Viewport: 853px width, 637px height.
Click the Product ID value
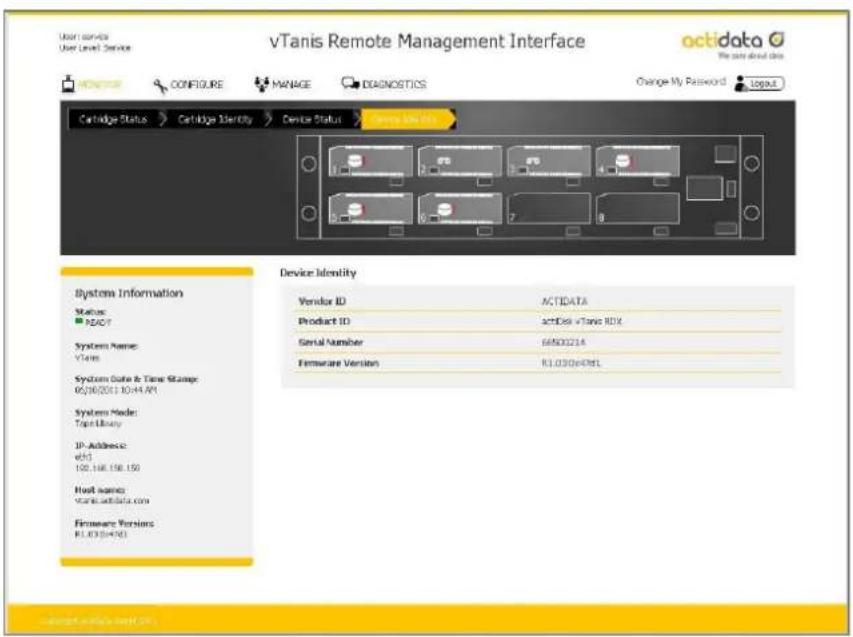pos(582,321)
